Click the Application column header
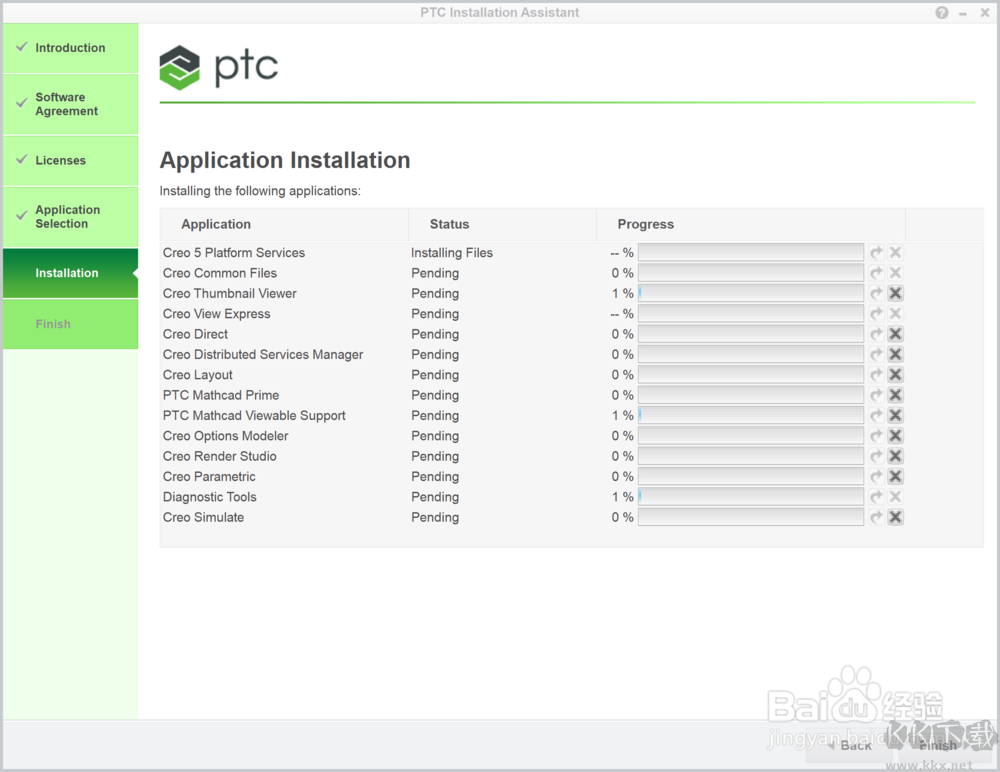This screenshot has height=772, width=1000. tap(284, 224)
